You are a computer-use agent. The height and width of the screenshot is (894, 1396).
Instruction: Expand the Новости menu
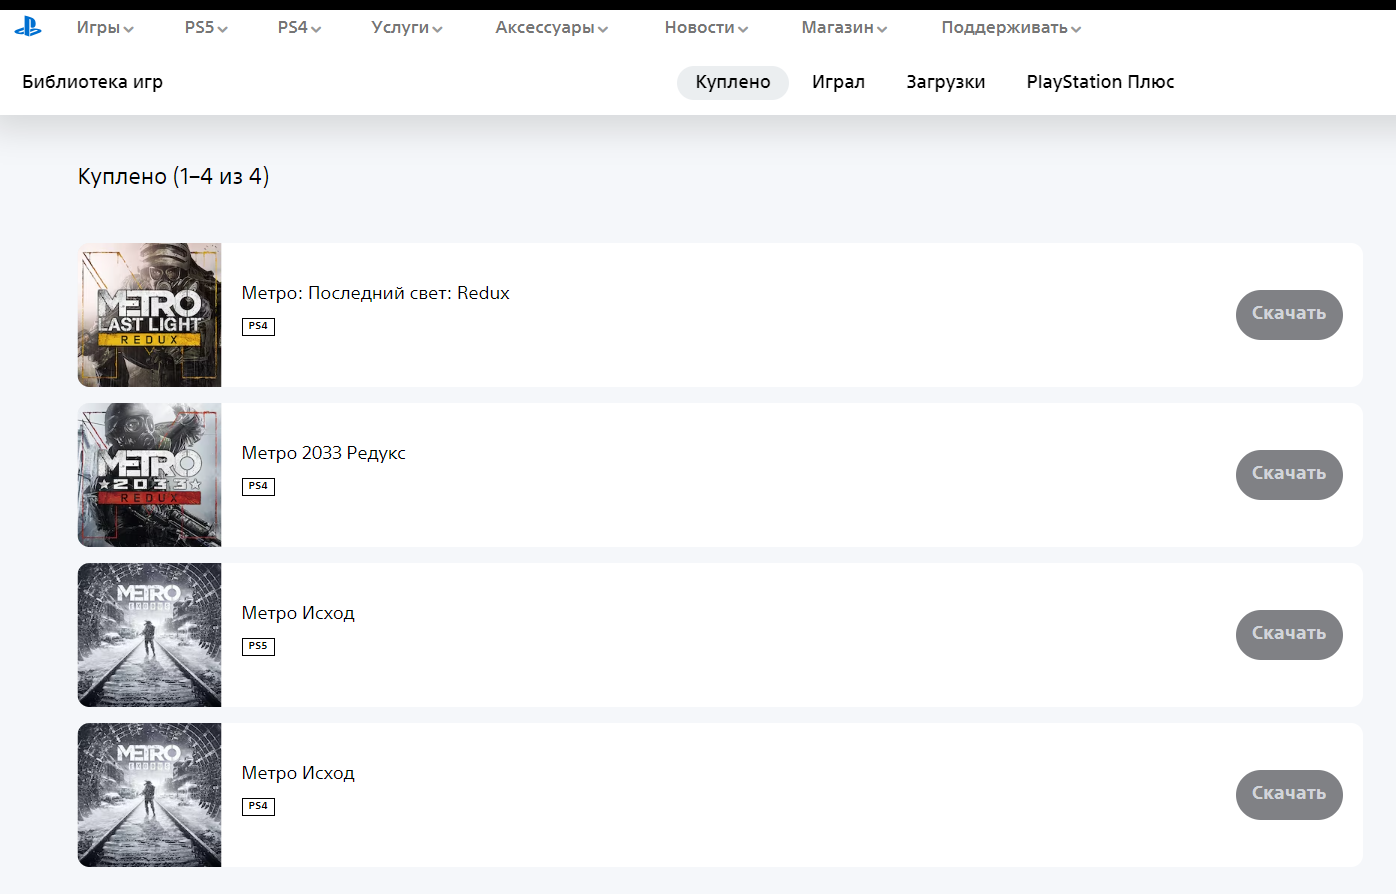coord(706,28)
